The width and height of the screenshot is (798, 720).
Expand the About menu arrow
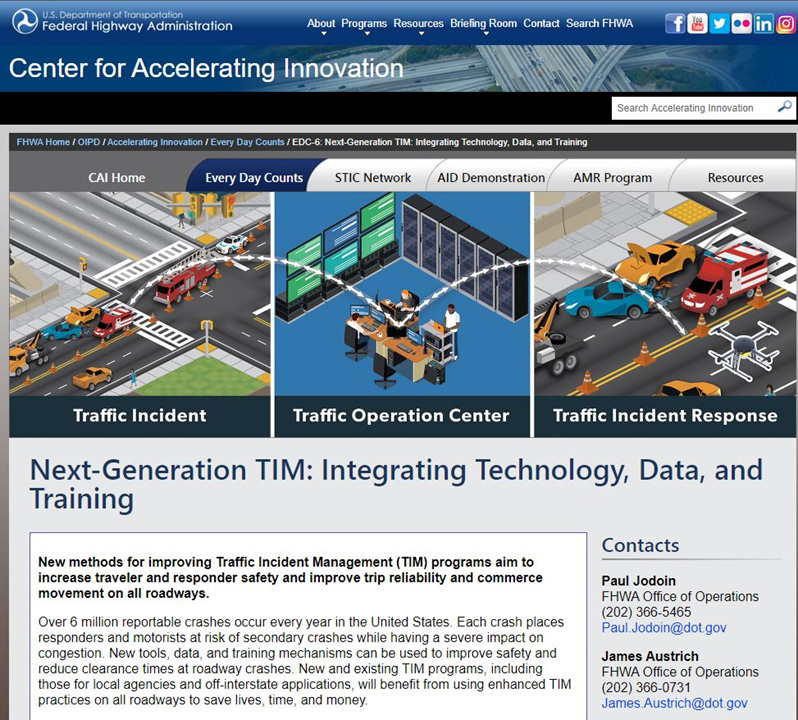click(324, 34)
